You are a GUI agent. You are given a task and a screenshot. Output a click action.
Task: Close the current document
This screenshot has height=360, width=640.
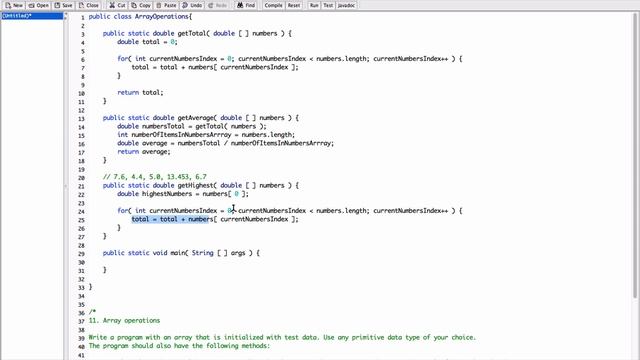(89, 5)
